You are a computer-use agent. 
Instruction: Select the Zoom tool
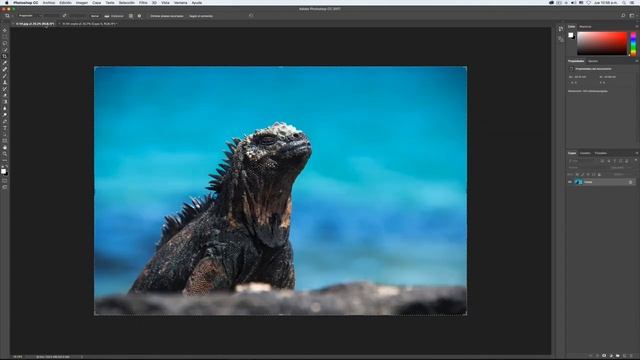pyautogui.click(x=5, y=154)
